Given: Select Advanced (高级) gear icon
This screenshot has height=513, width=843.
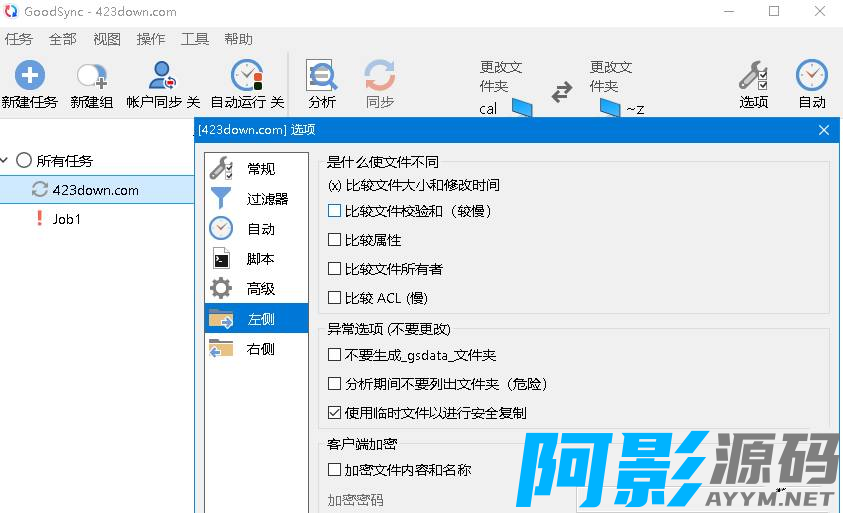Looking at the screenshot, I should [221, 289].
